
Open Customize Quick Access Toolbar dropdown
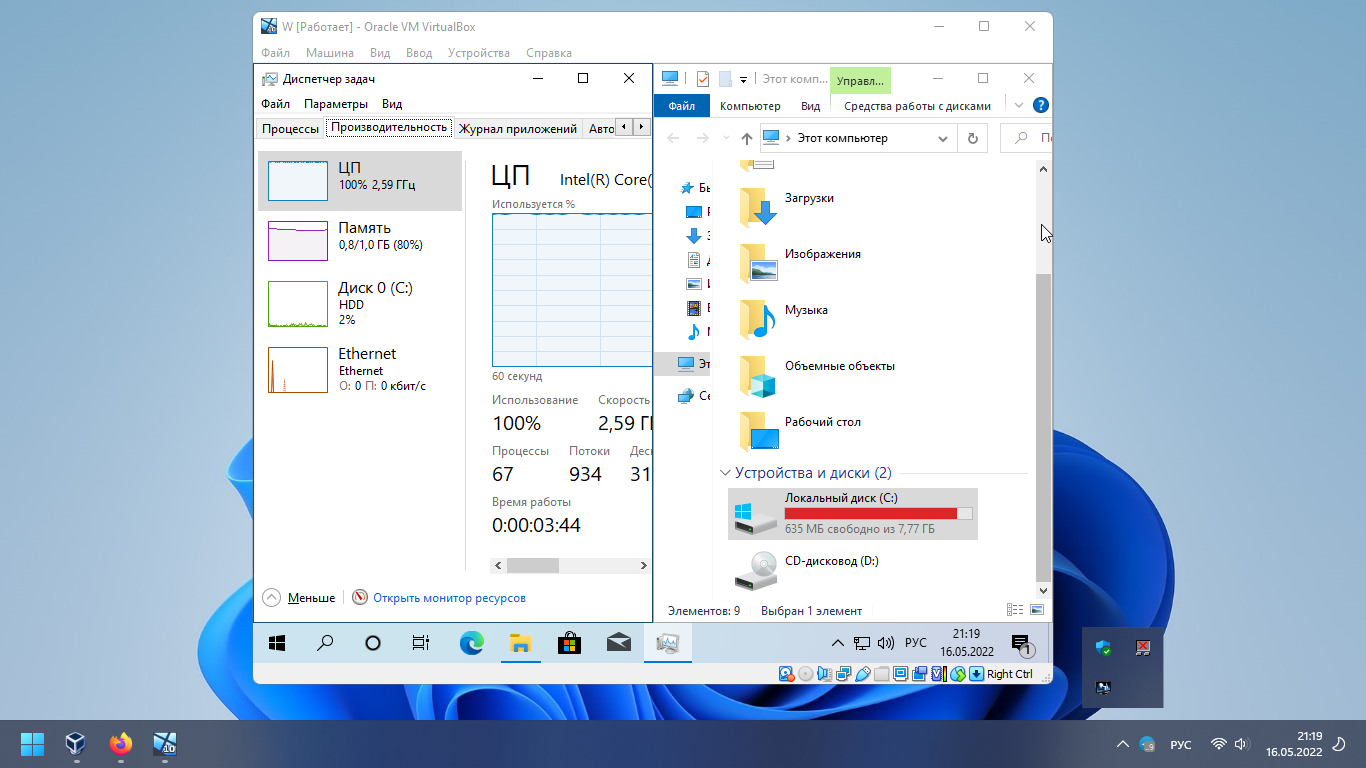744,80
